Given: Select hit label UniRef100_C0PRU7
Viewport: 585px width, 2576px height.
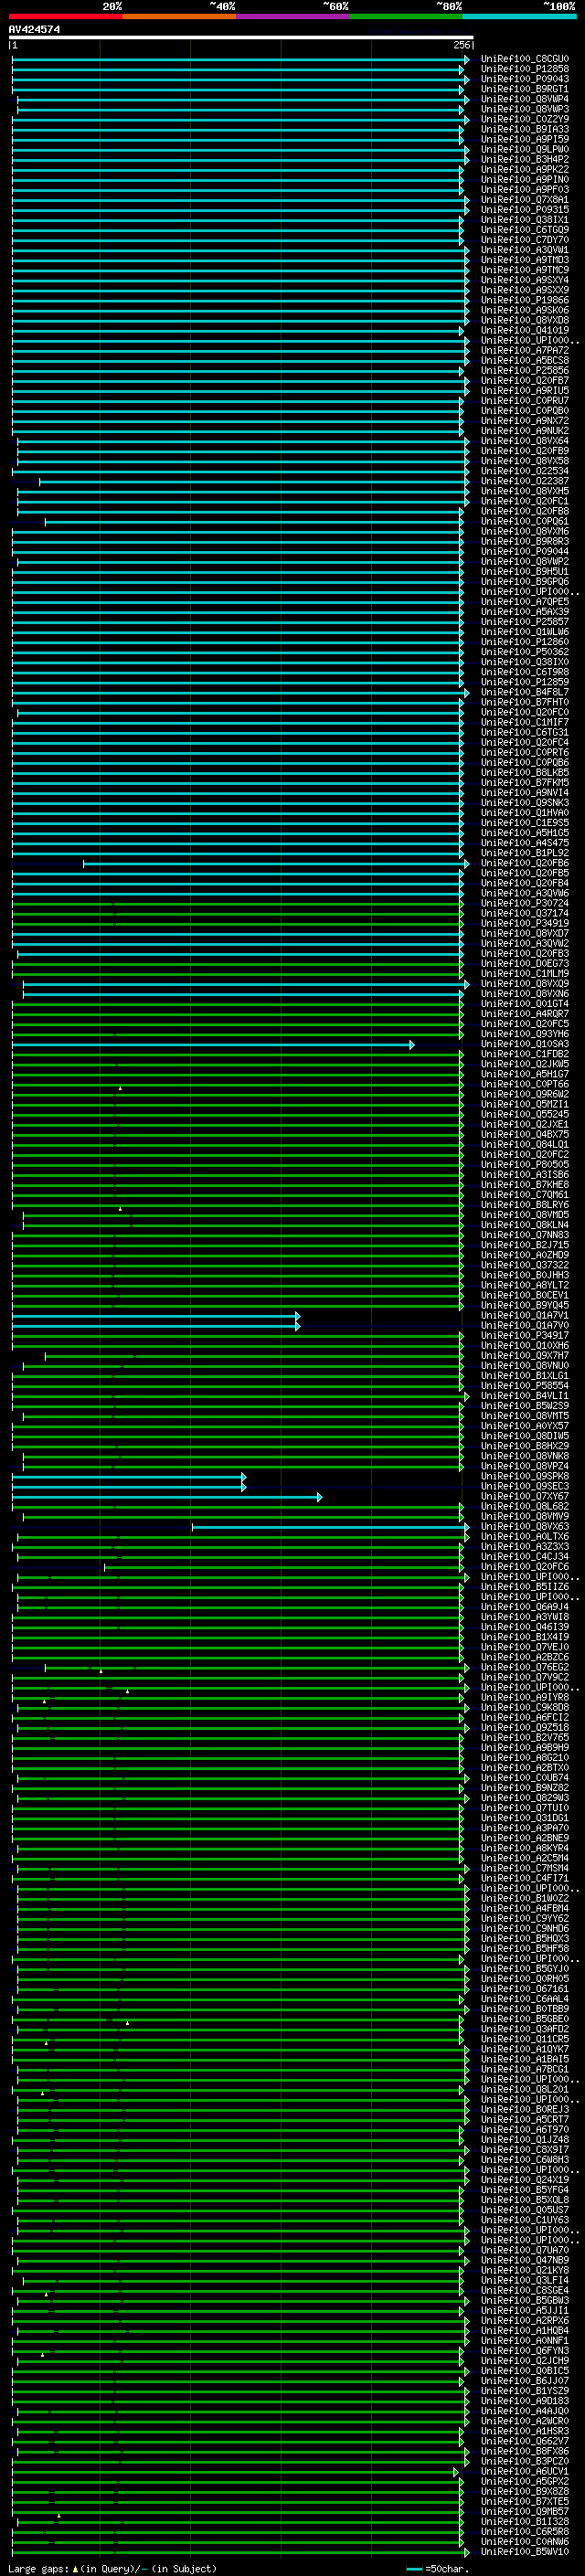Looking at the screenshot, I should click(x=524, y=401).
